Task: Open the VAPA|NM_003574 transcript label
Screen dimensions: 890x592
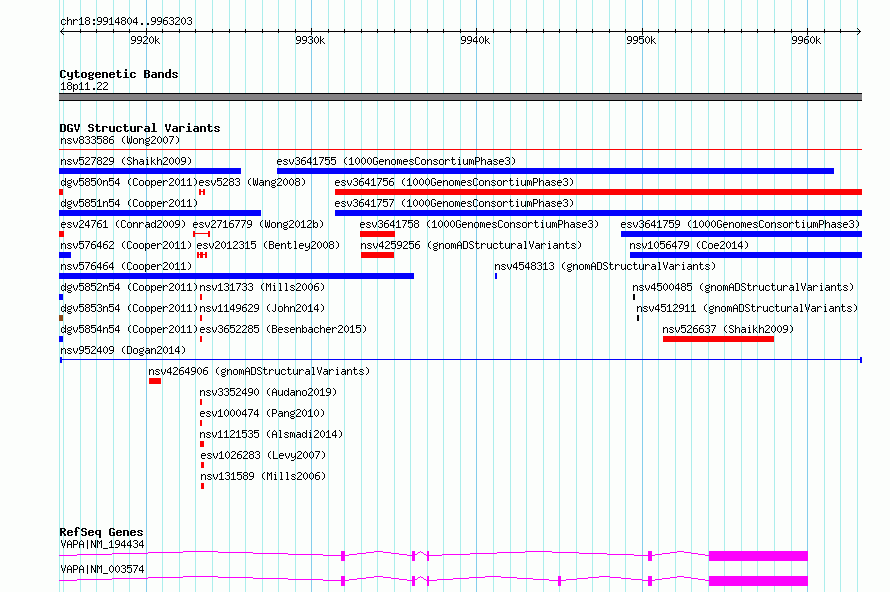Action: point(102,569)
